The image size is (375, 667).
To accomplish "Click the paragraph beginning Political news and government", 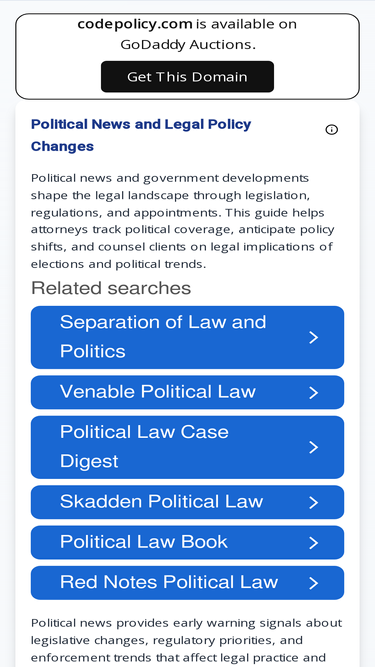I will pyautogui.click(x=183, y=221).
